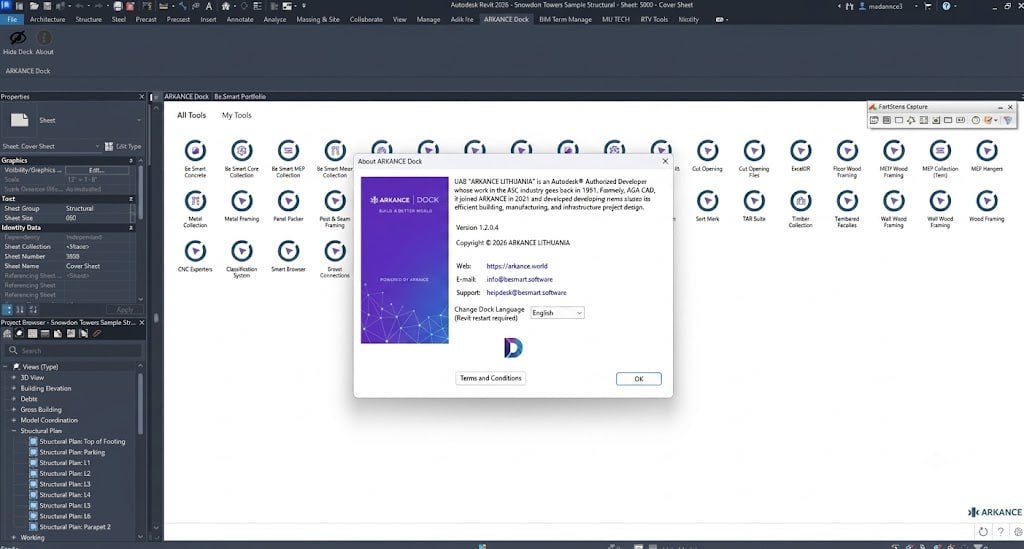Open the Sort Mark tool icon

(707, 201)
